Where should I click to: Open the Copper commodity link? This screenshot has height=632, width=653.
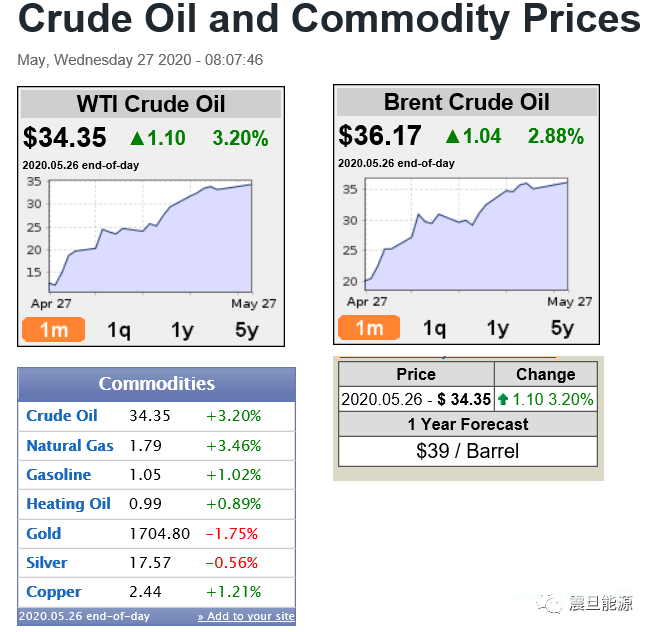point(54,591)
